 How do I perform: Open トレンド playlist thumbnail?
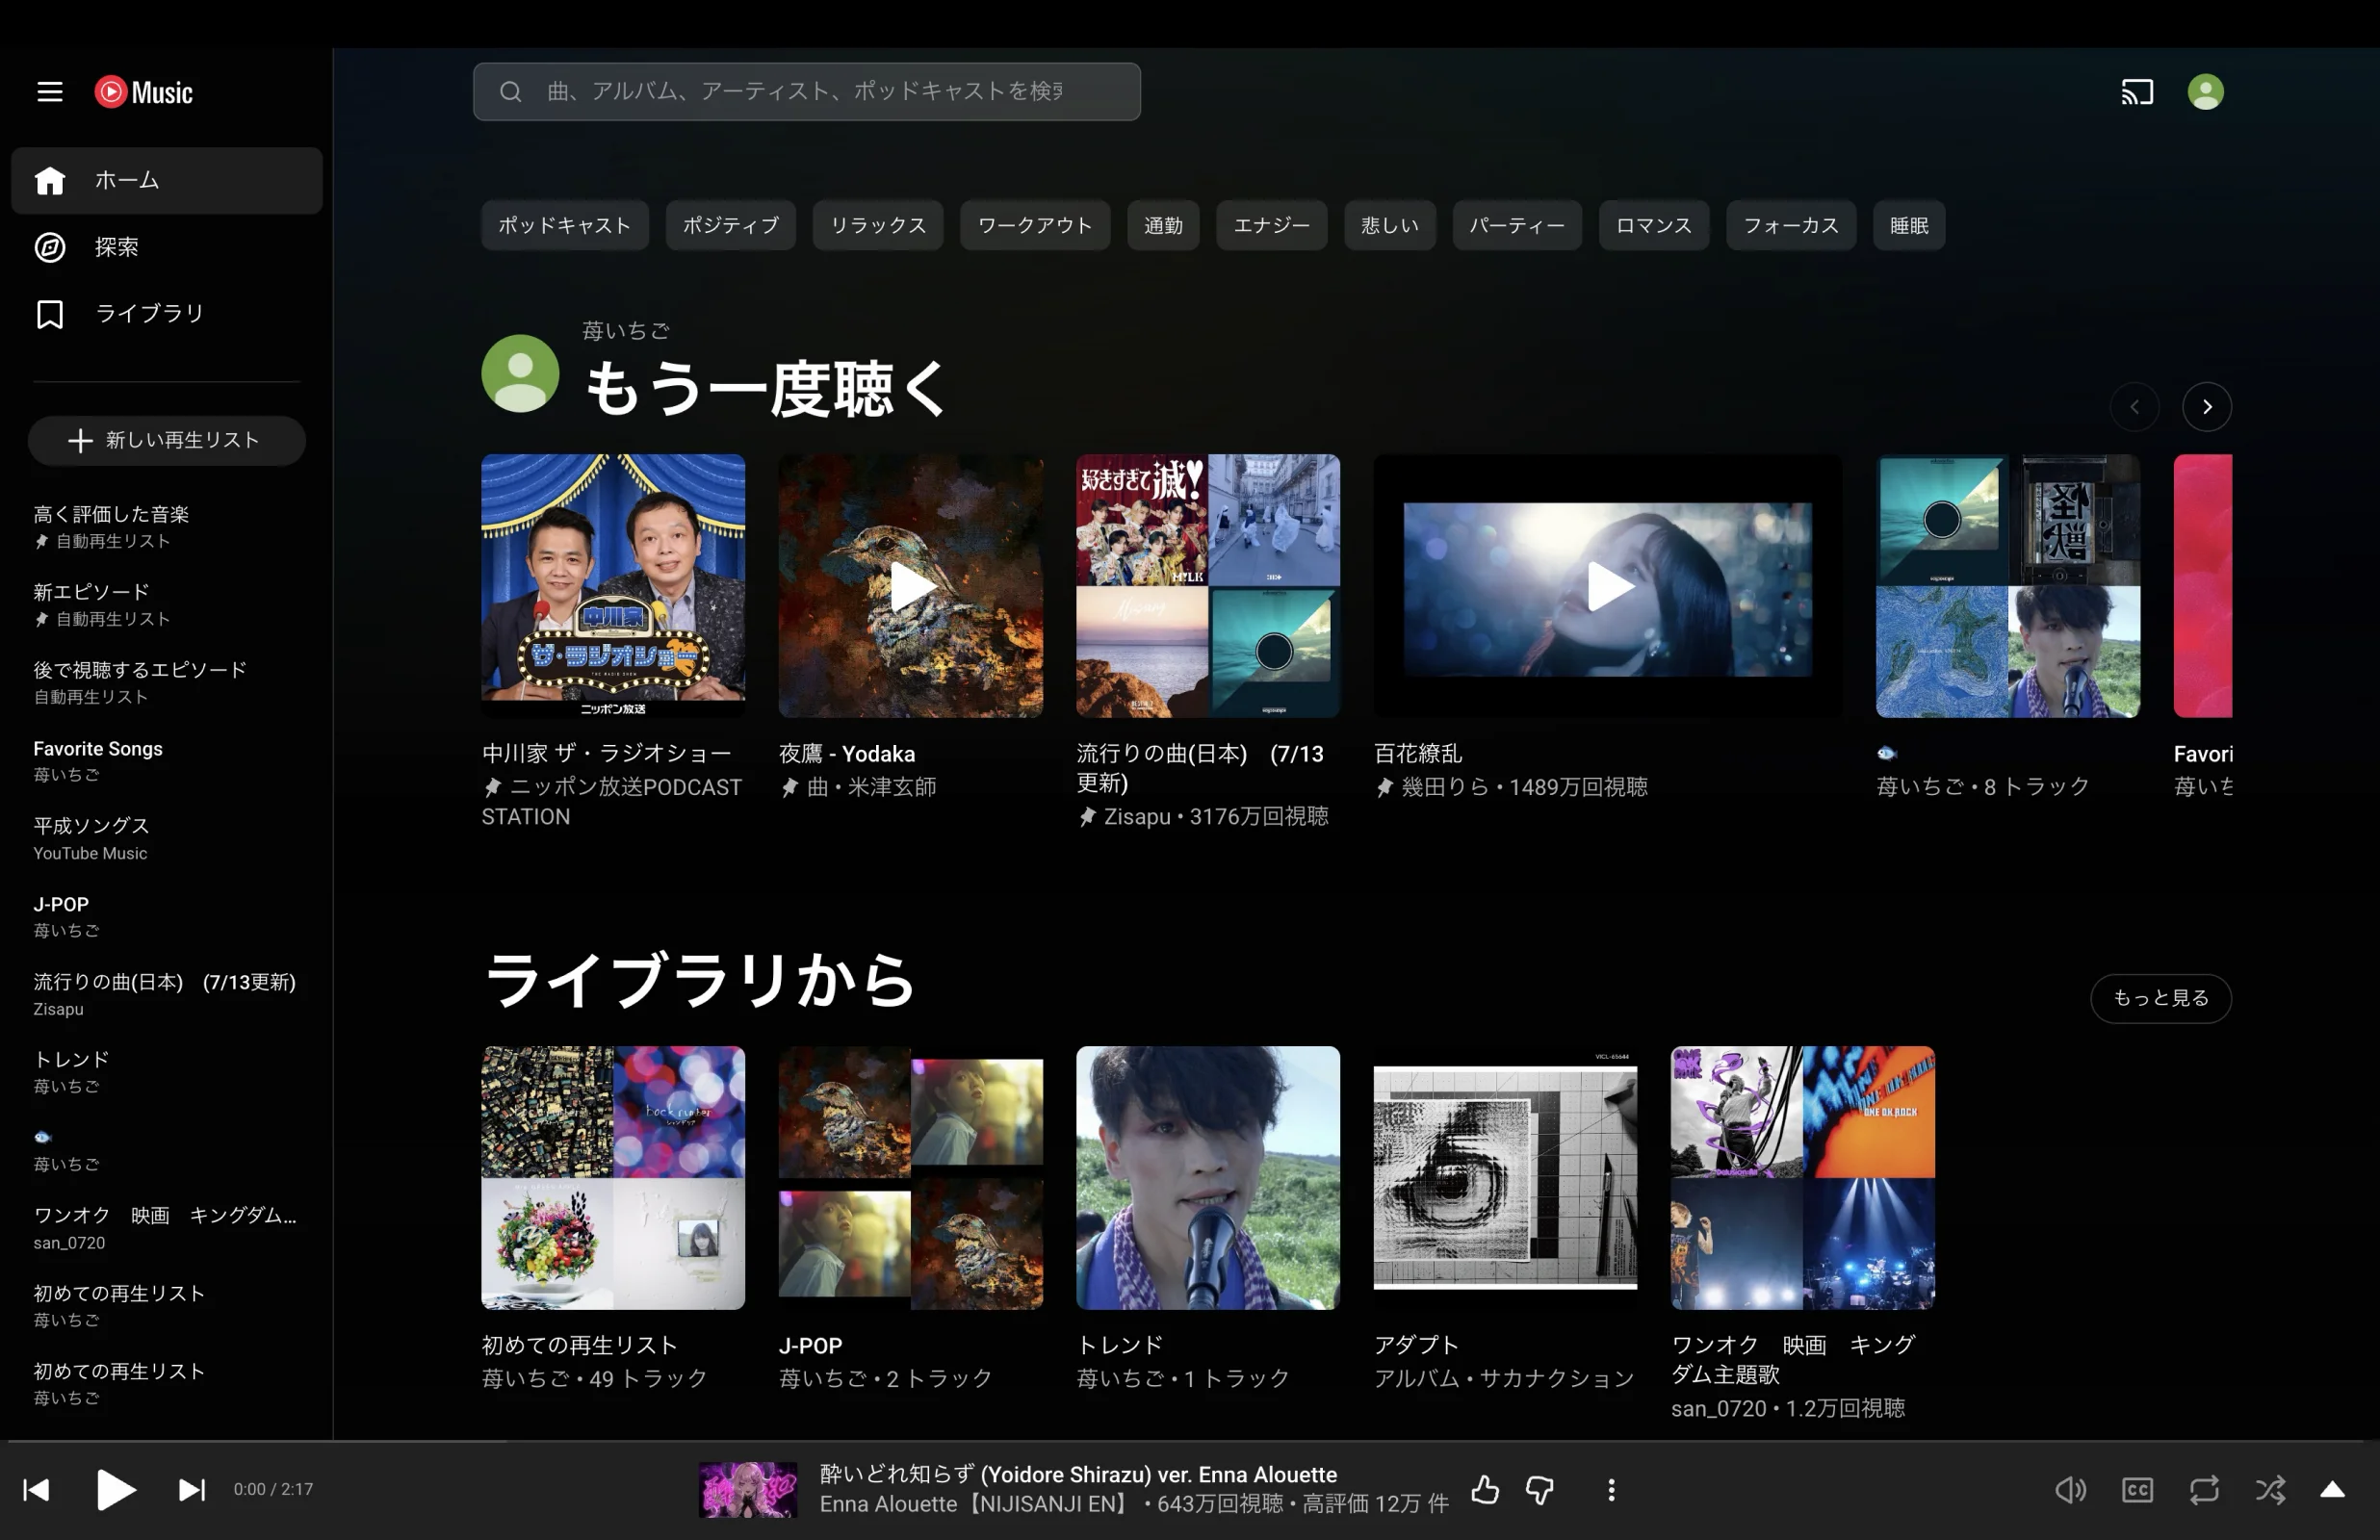point(1208,1178)
